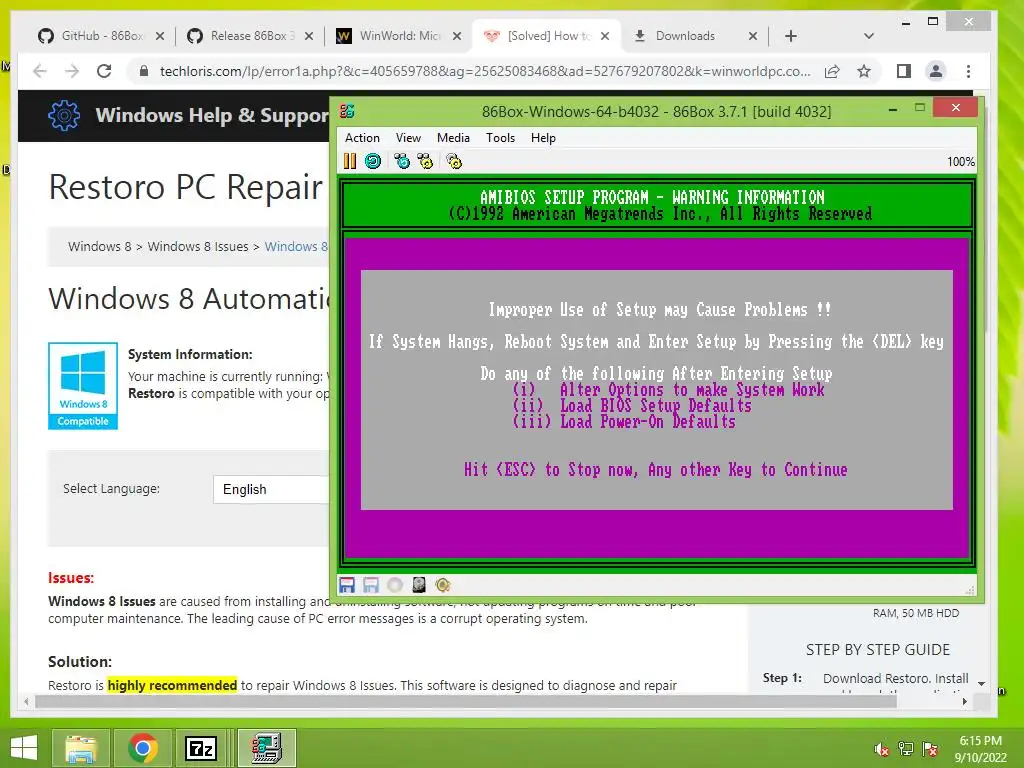1024x768 pixels.
Task: Click the scroll down arrow beside the guide
Action: point(982,683)
